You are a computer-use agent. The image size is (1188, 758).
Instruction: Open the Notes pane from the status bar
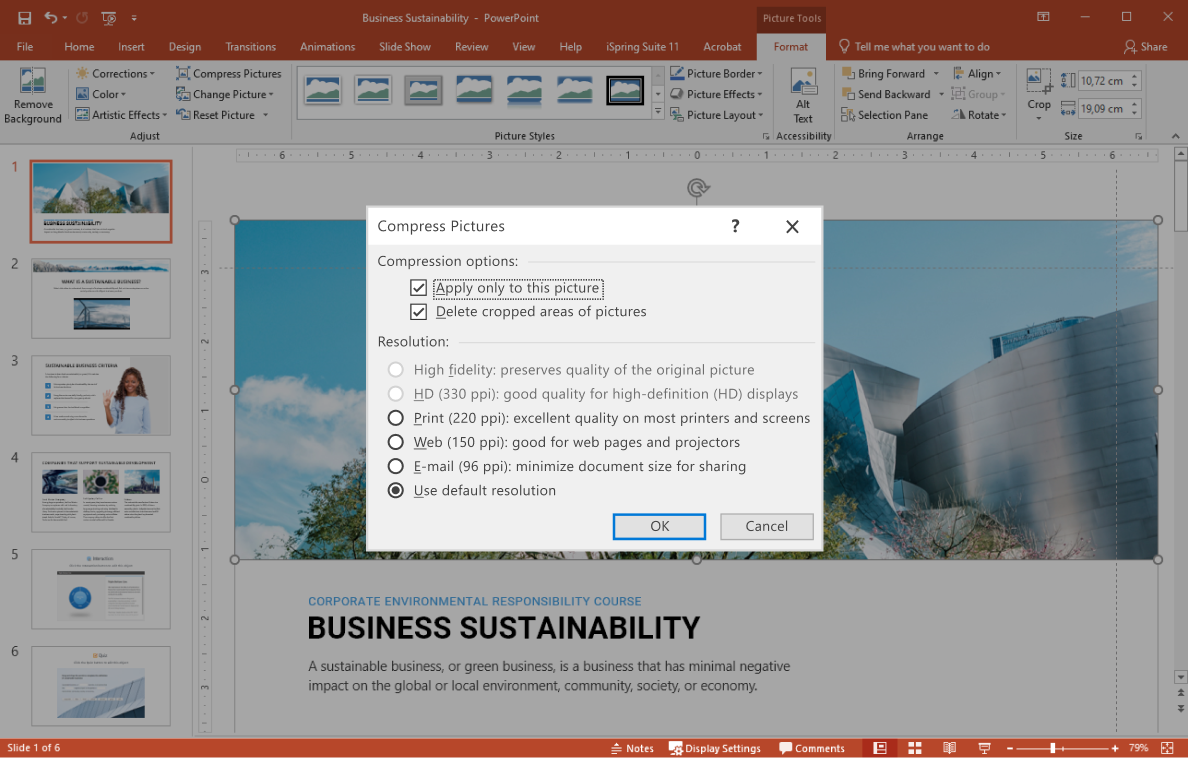point(632,748)
